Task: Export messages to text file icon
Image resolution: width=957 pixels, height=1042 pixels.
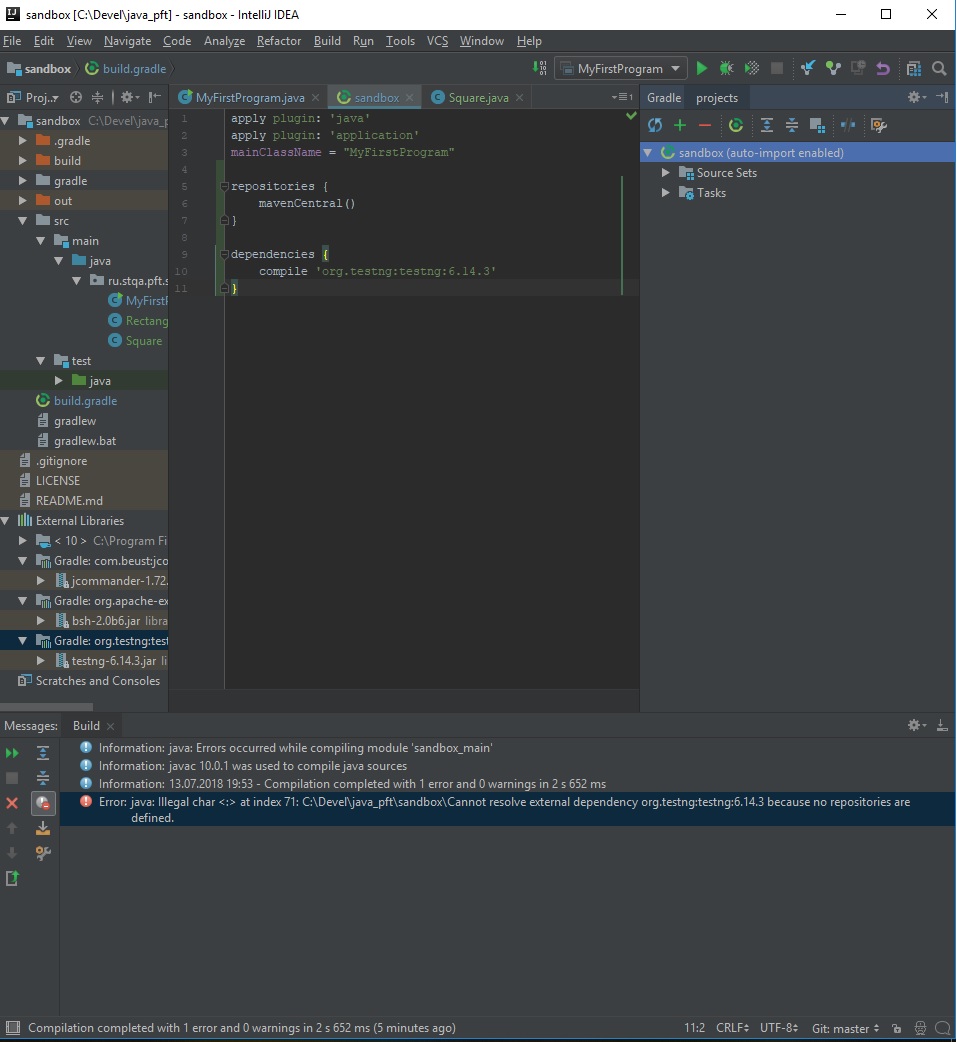Action: click(x=12, y=879)
